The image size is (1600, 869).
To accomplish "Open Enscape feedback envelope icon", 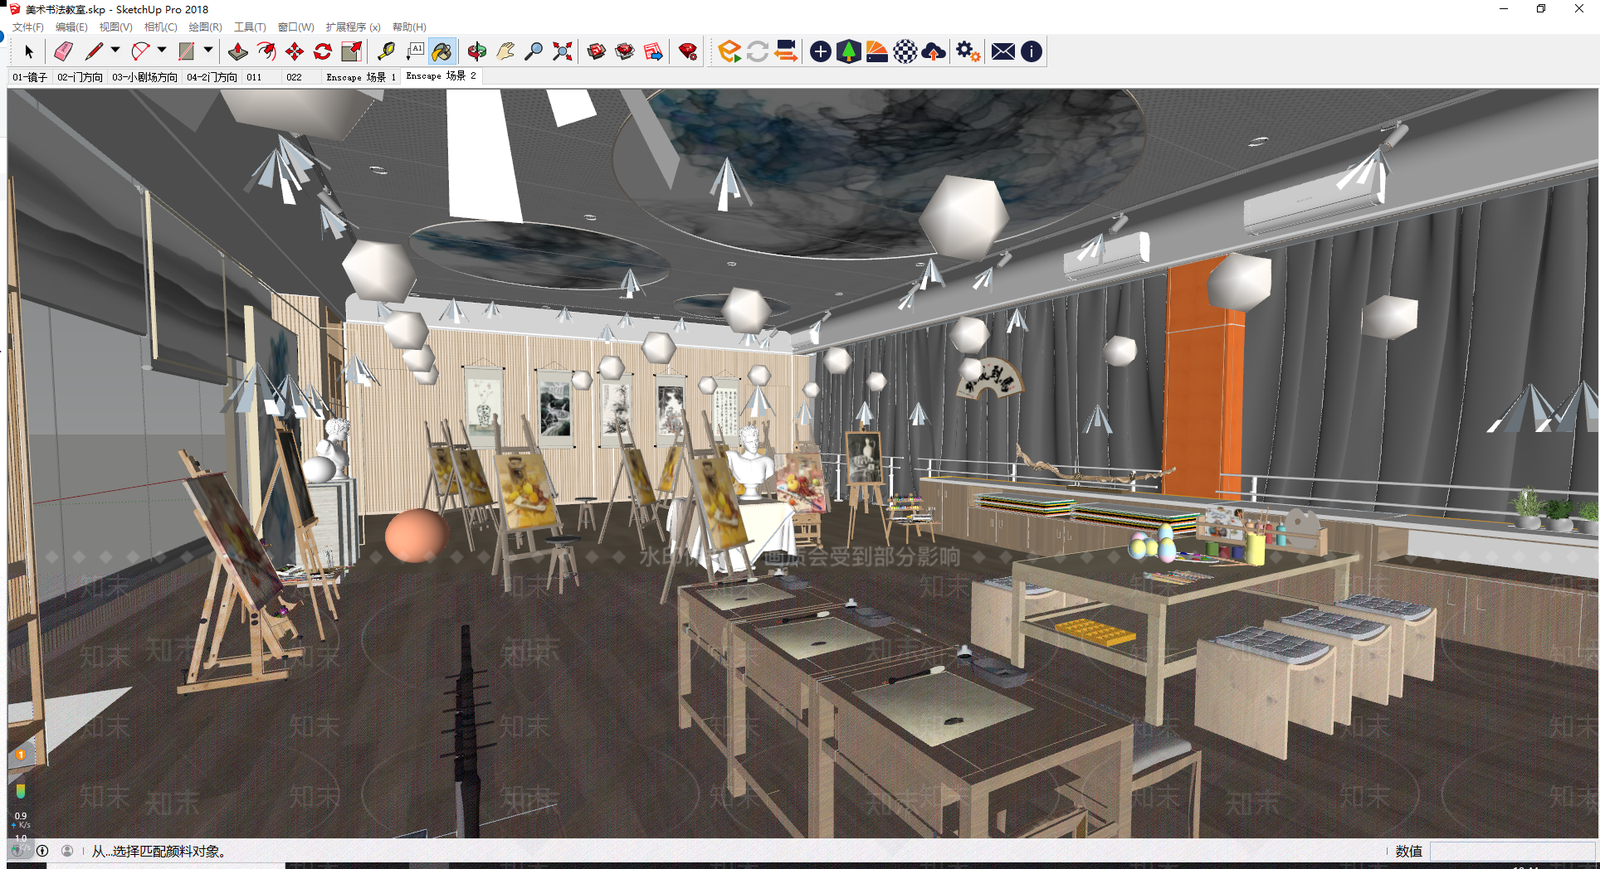I will coord(1003,51).
